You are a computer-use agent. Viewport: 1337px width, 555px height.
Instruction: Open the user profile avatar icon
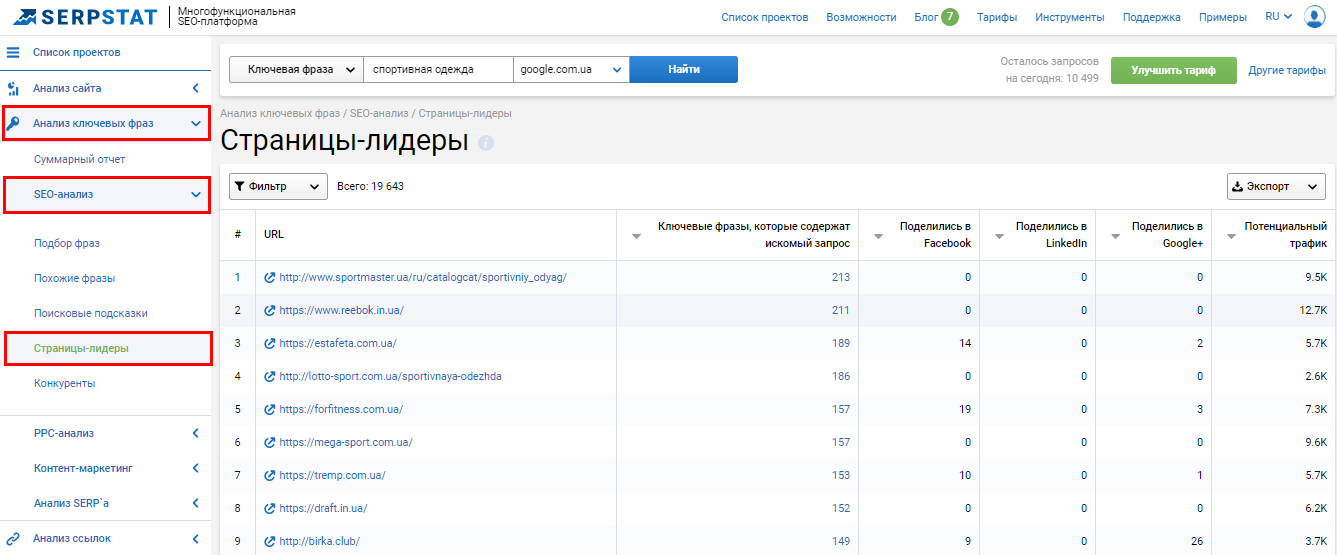[1314, 17]
